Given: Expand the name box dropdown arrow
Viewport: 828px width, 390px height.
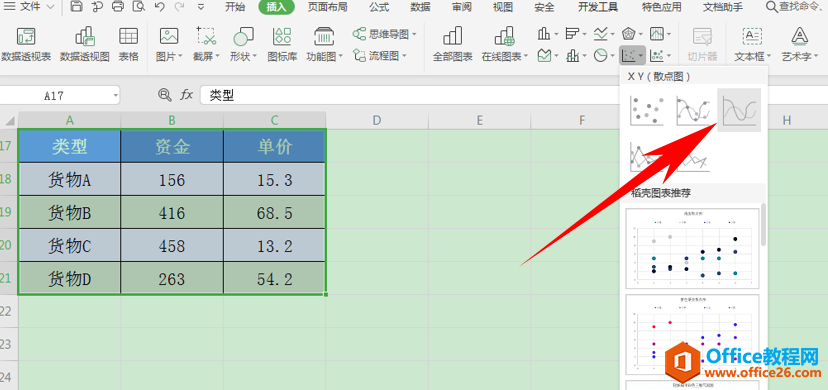Looking at the screenshot, I should [115, 96].
